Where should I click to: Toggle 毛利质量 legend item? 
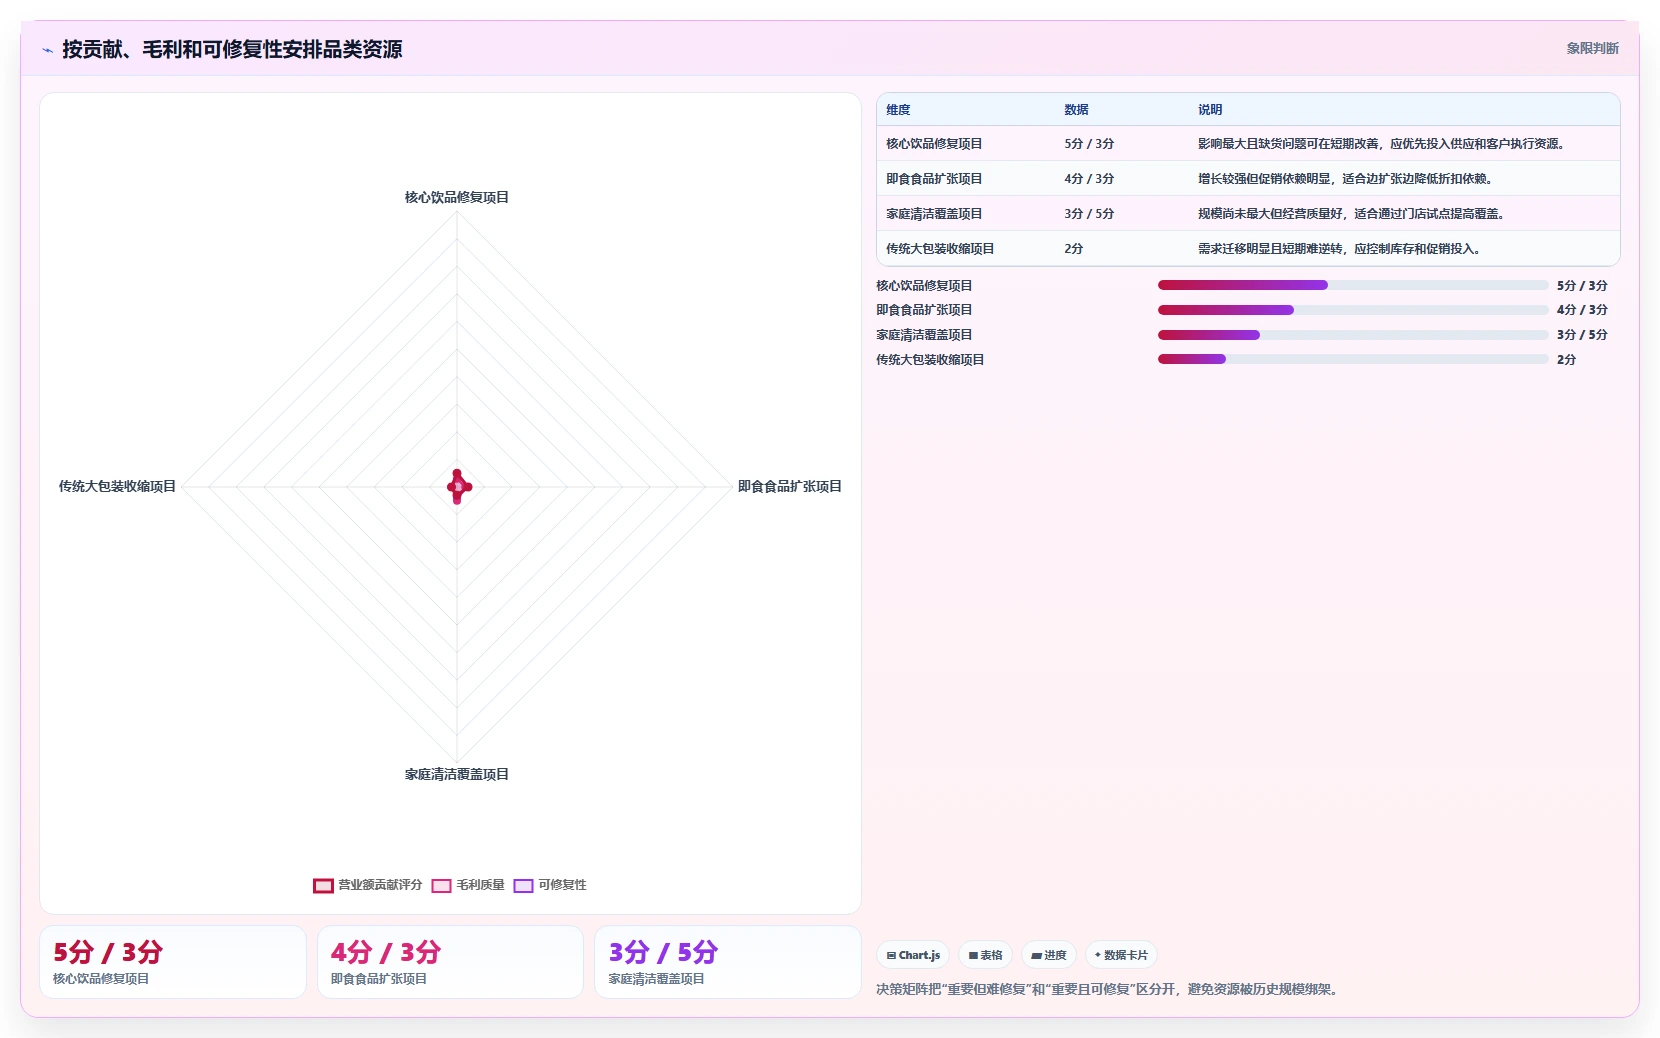(468, 885)
